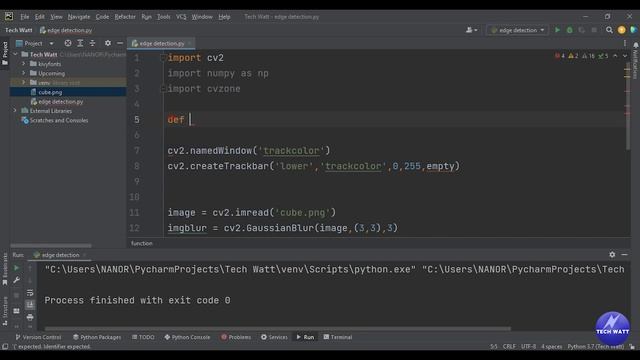Toggle Run tool window button
Image resolution: width=640 pixels, height=360 pixels.
point(305,337)
